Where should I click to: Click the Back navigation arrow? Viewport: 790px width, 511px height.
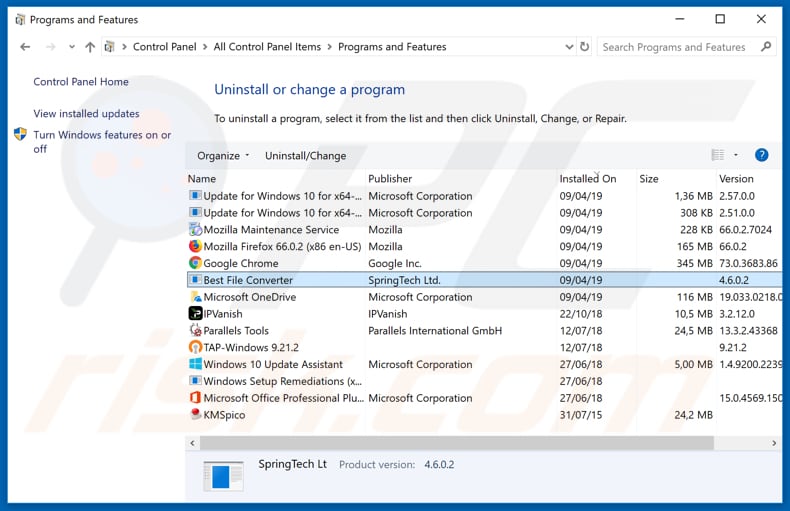click(25, 47)
